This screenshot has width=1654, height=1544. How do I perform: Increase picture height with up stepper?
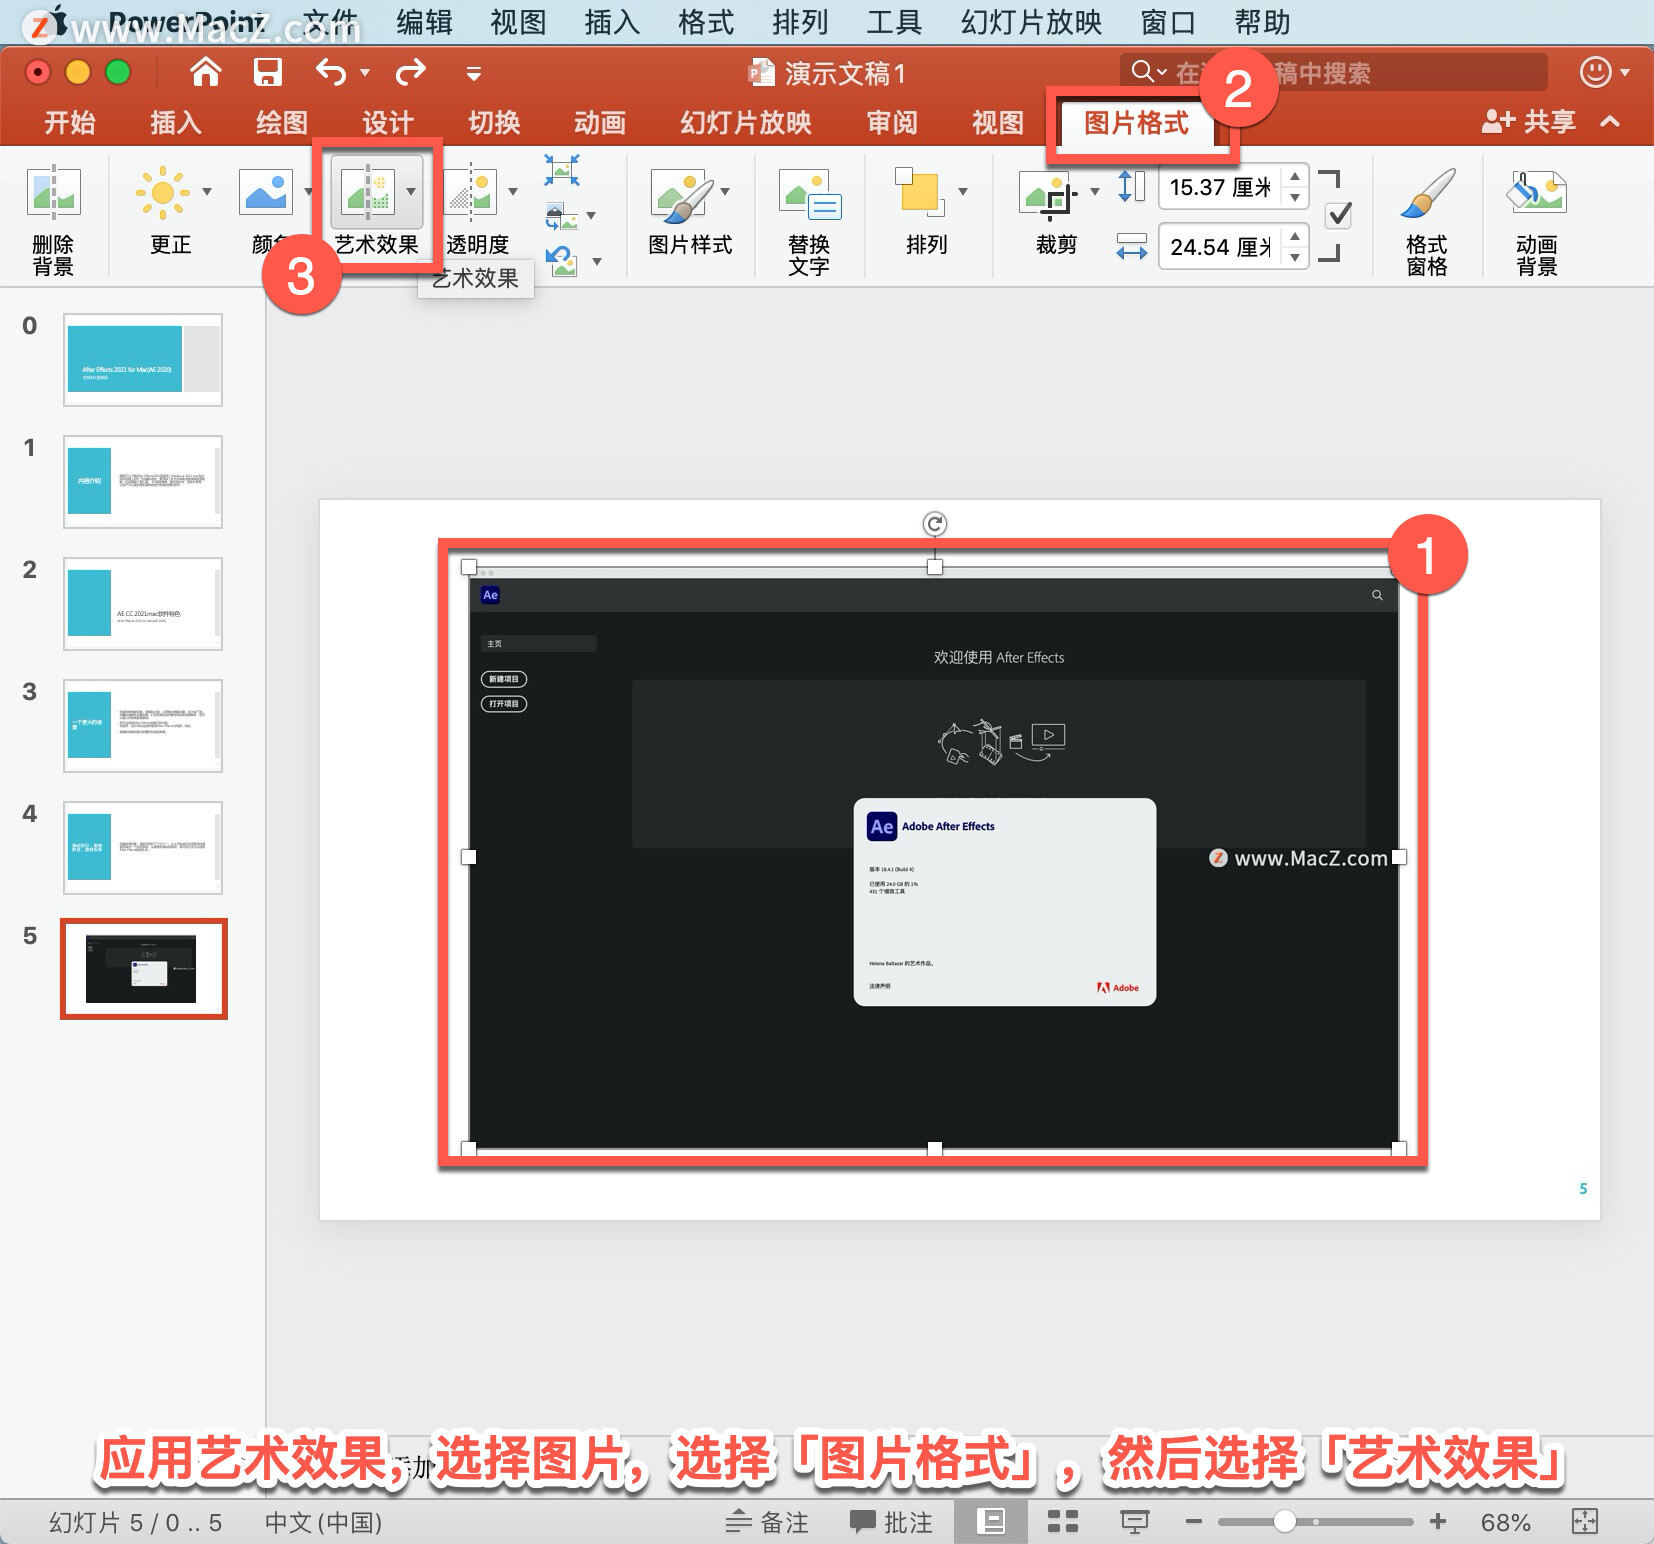pos(1295,176)
